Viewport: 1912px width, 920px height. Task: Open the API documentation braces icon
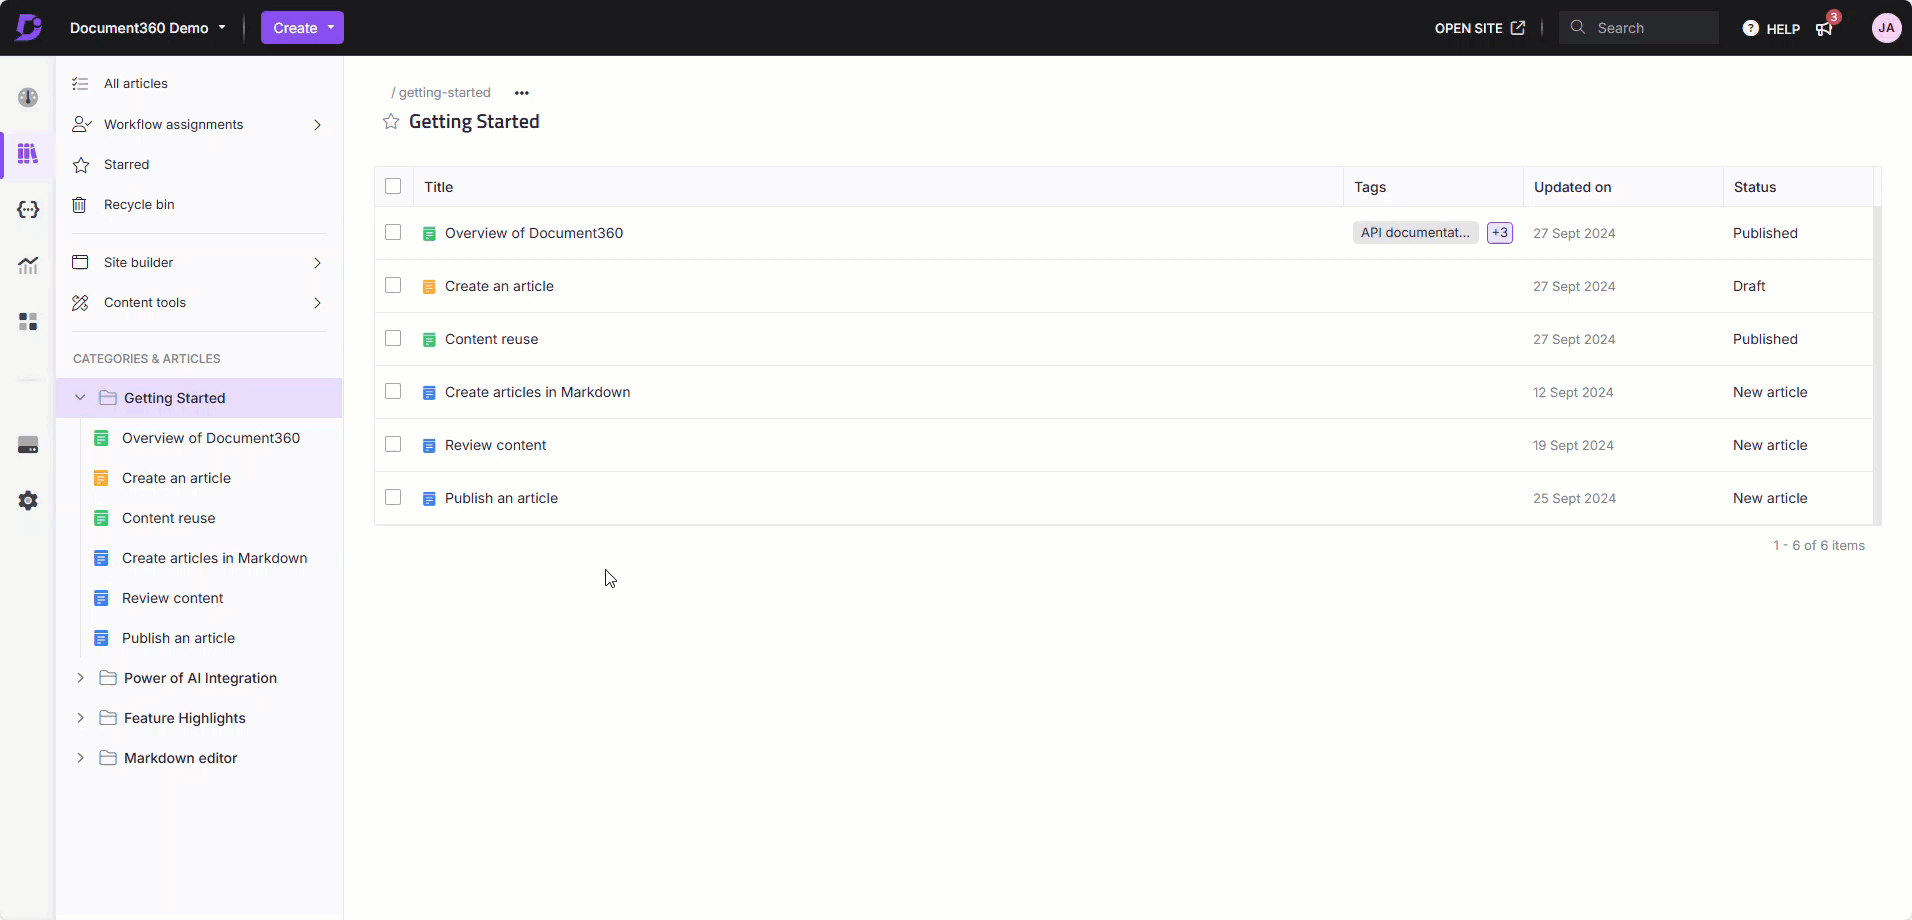[28, 209]
